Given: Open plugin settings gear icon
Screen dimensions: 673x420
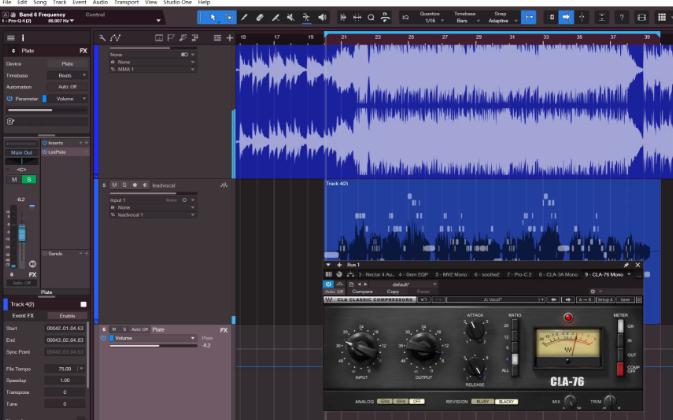Looking at the screenshot, I should pos(592,291).
